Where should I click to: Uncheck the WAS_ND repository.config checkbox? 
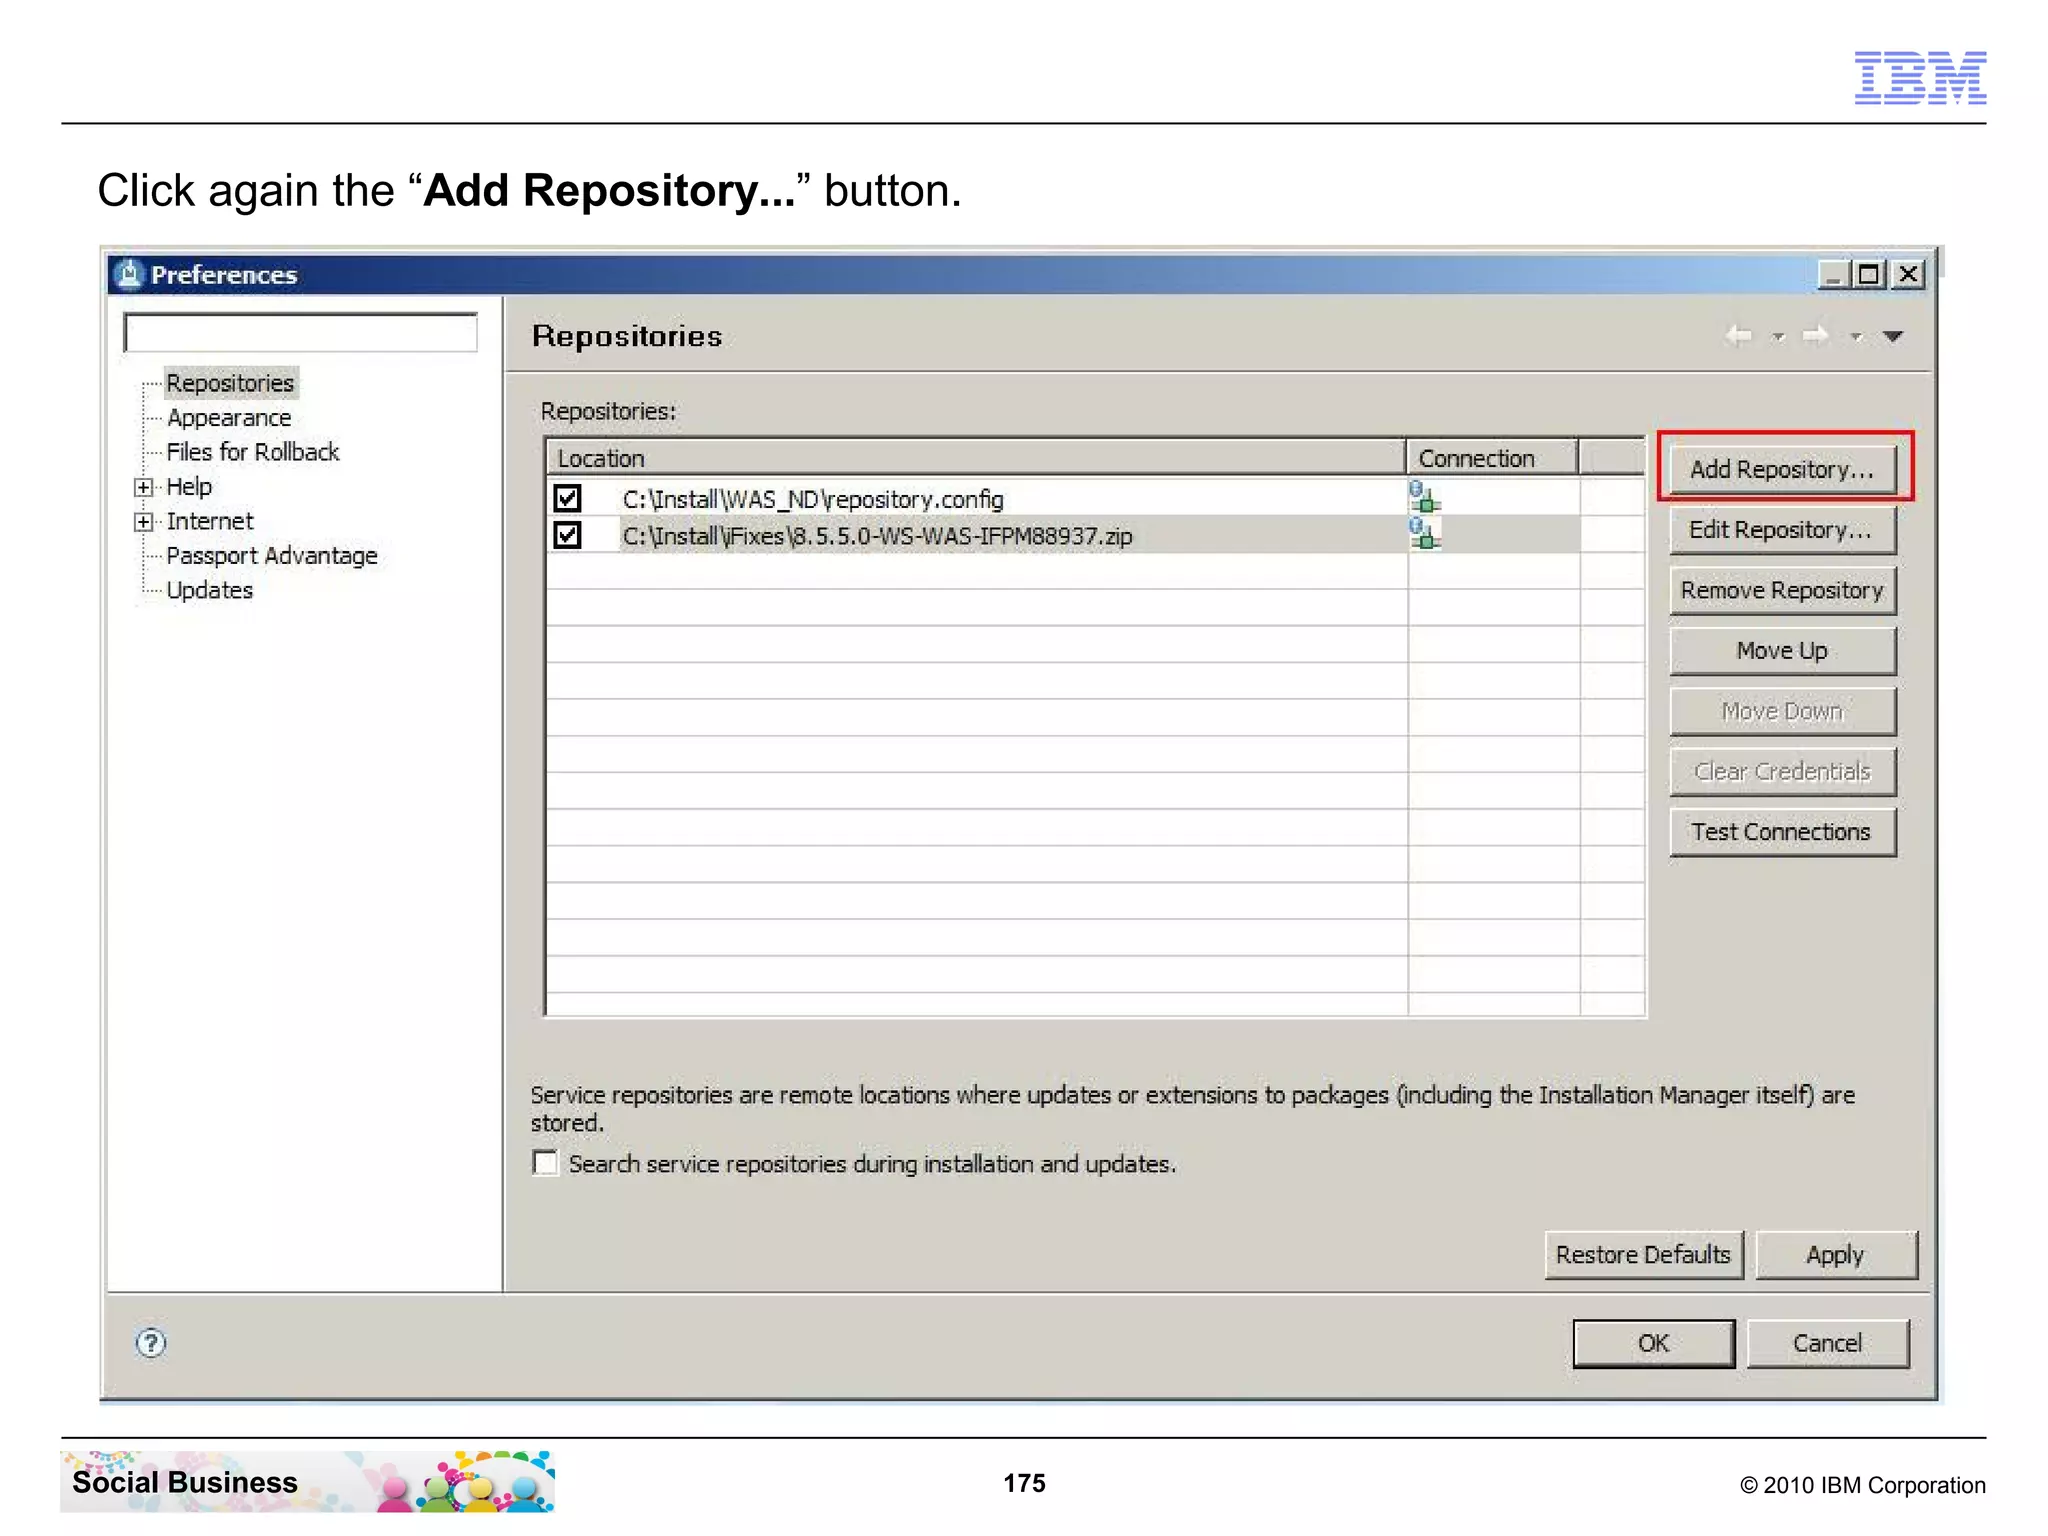567,498
